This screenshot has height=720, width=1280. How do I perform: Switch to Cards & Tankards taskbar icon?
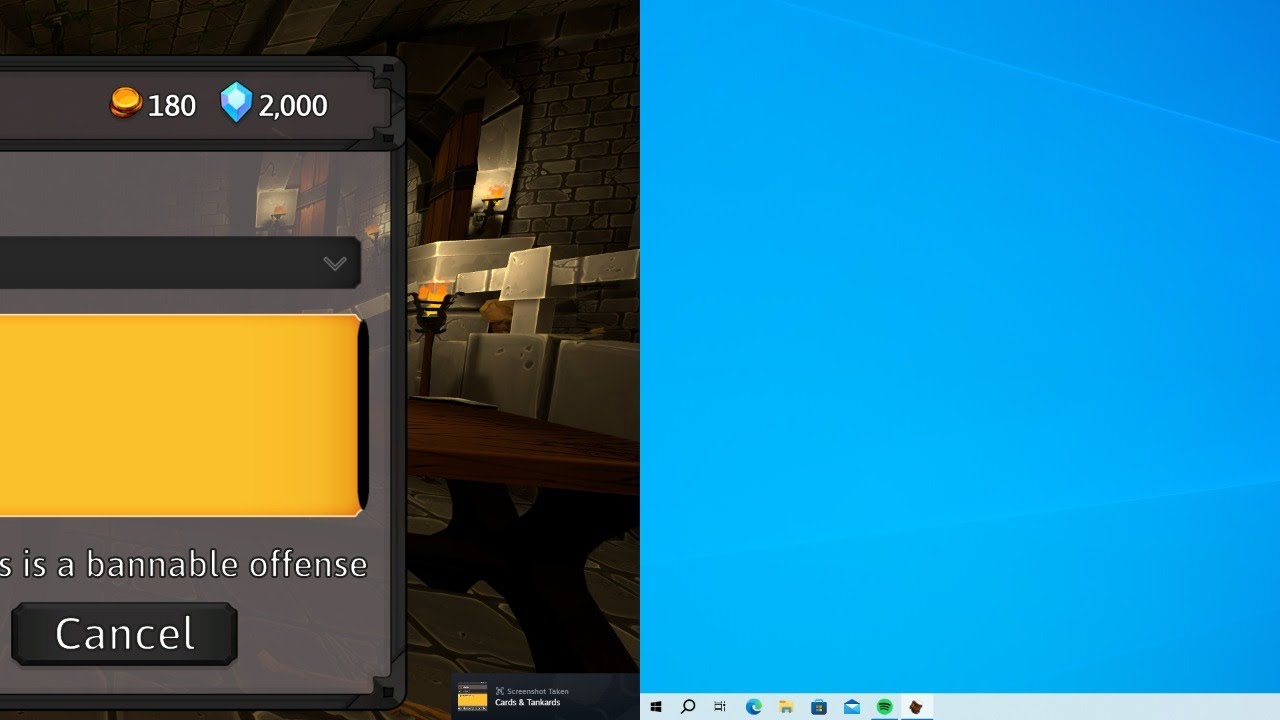coord(916,707)
